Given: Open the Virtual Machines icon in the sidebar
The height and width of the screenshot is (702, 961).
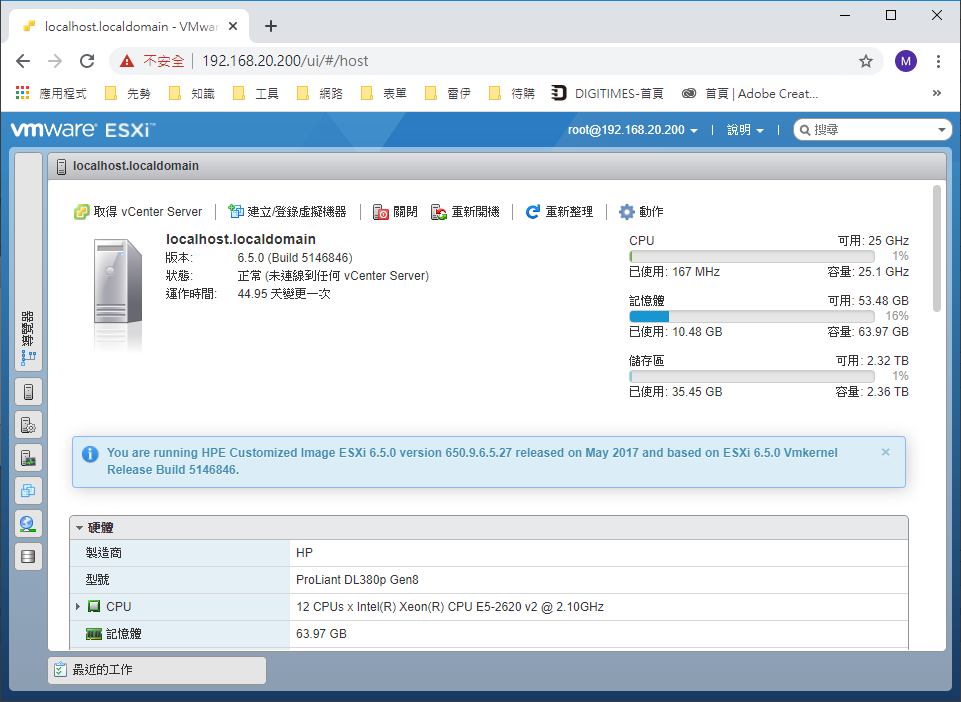Looking at the screenshot, I should 28,491.
